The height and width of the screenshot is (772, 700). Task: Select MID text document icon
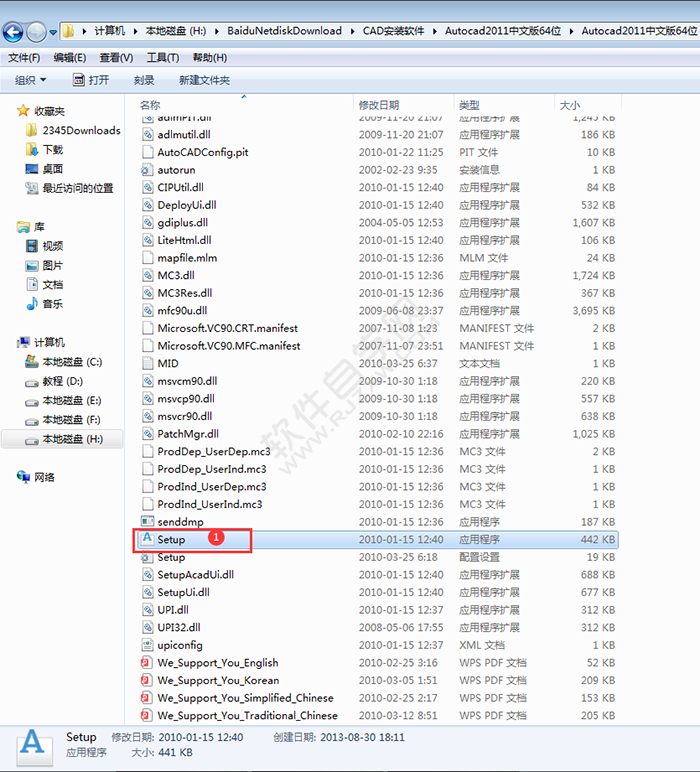tap(147, 363)
